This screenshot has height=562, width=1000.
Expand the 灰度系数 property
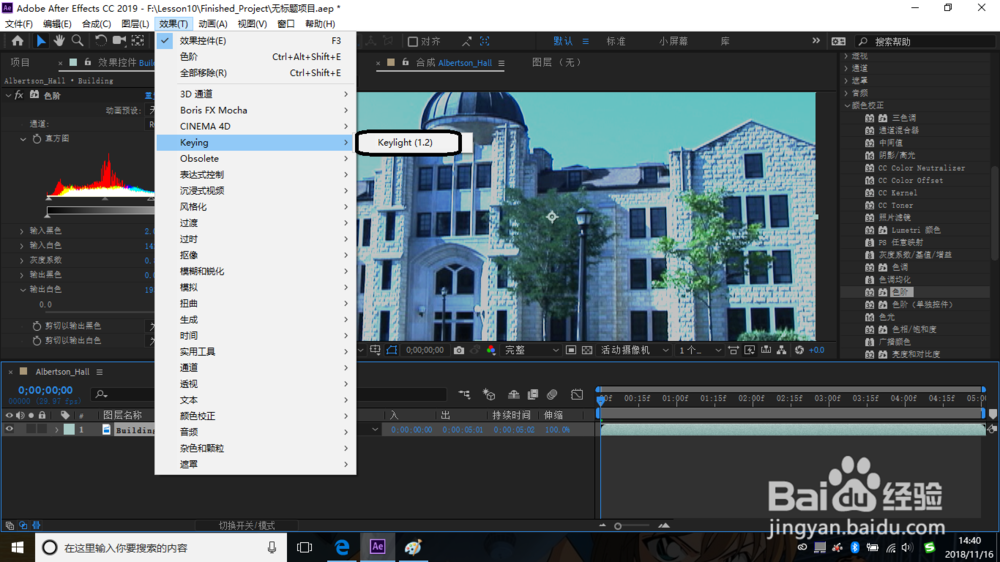click(x=22, y=260)
